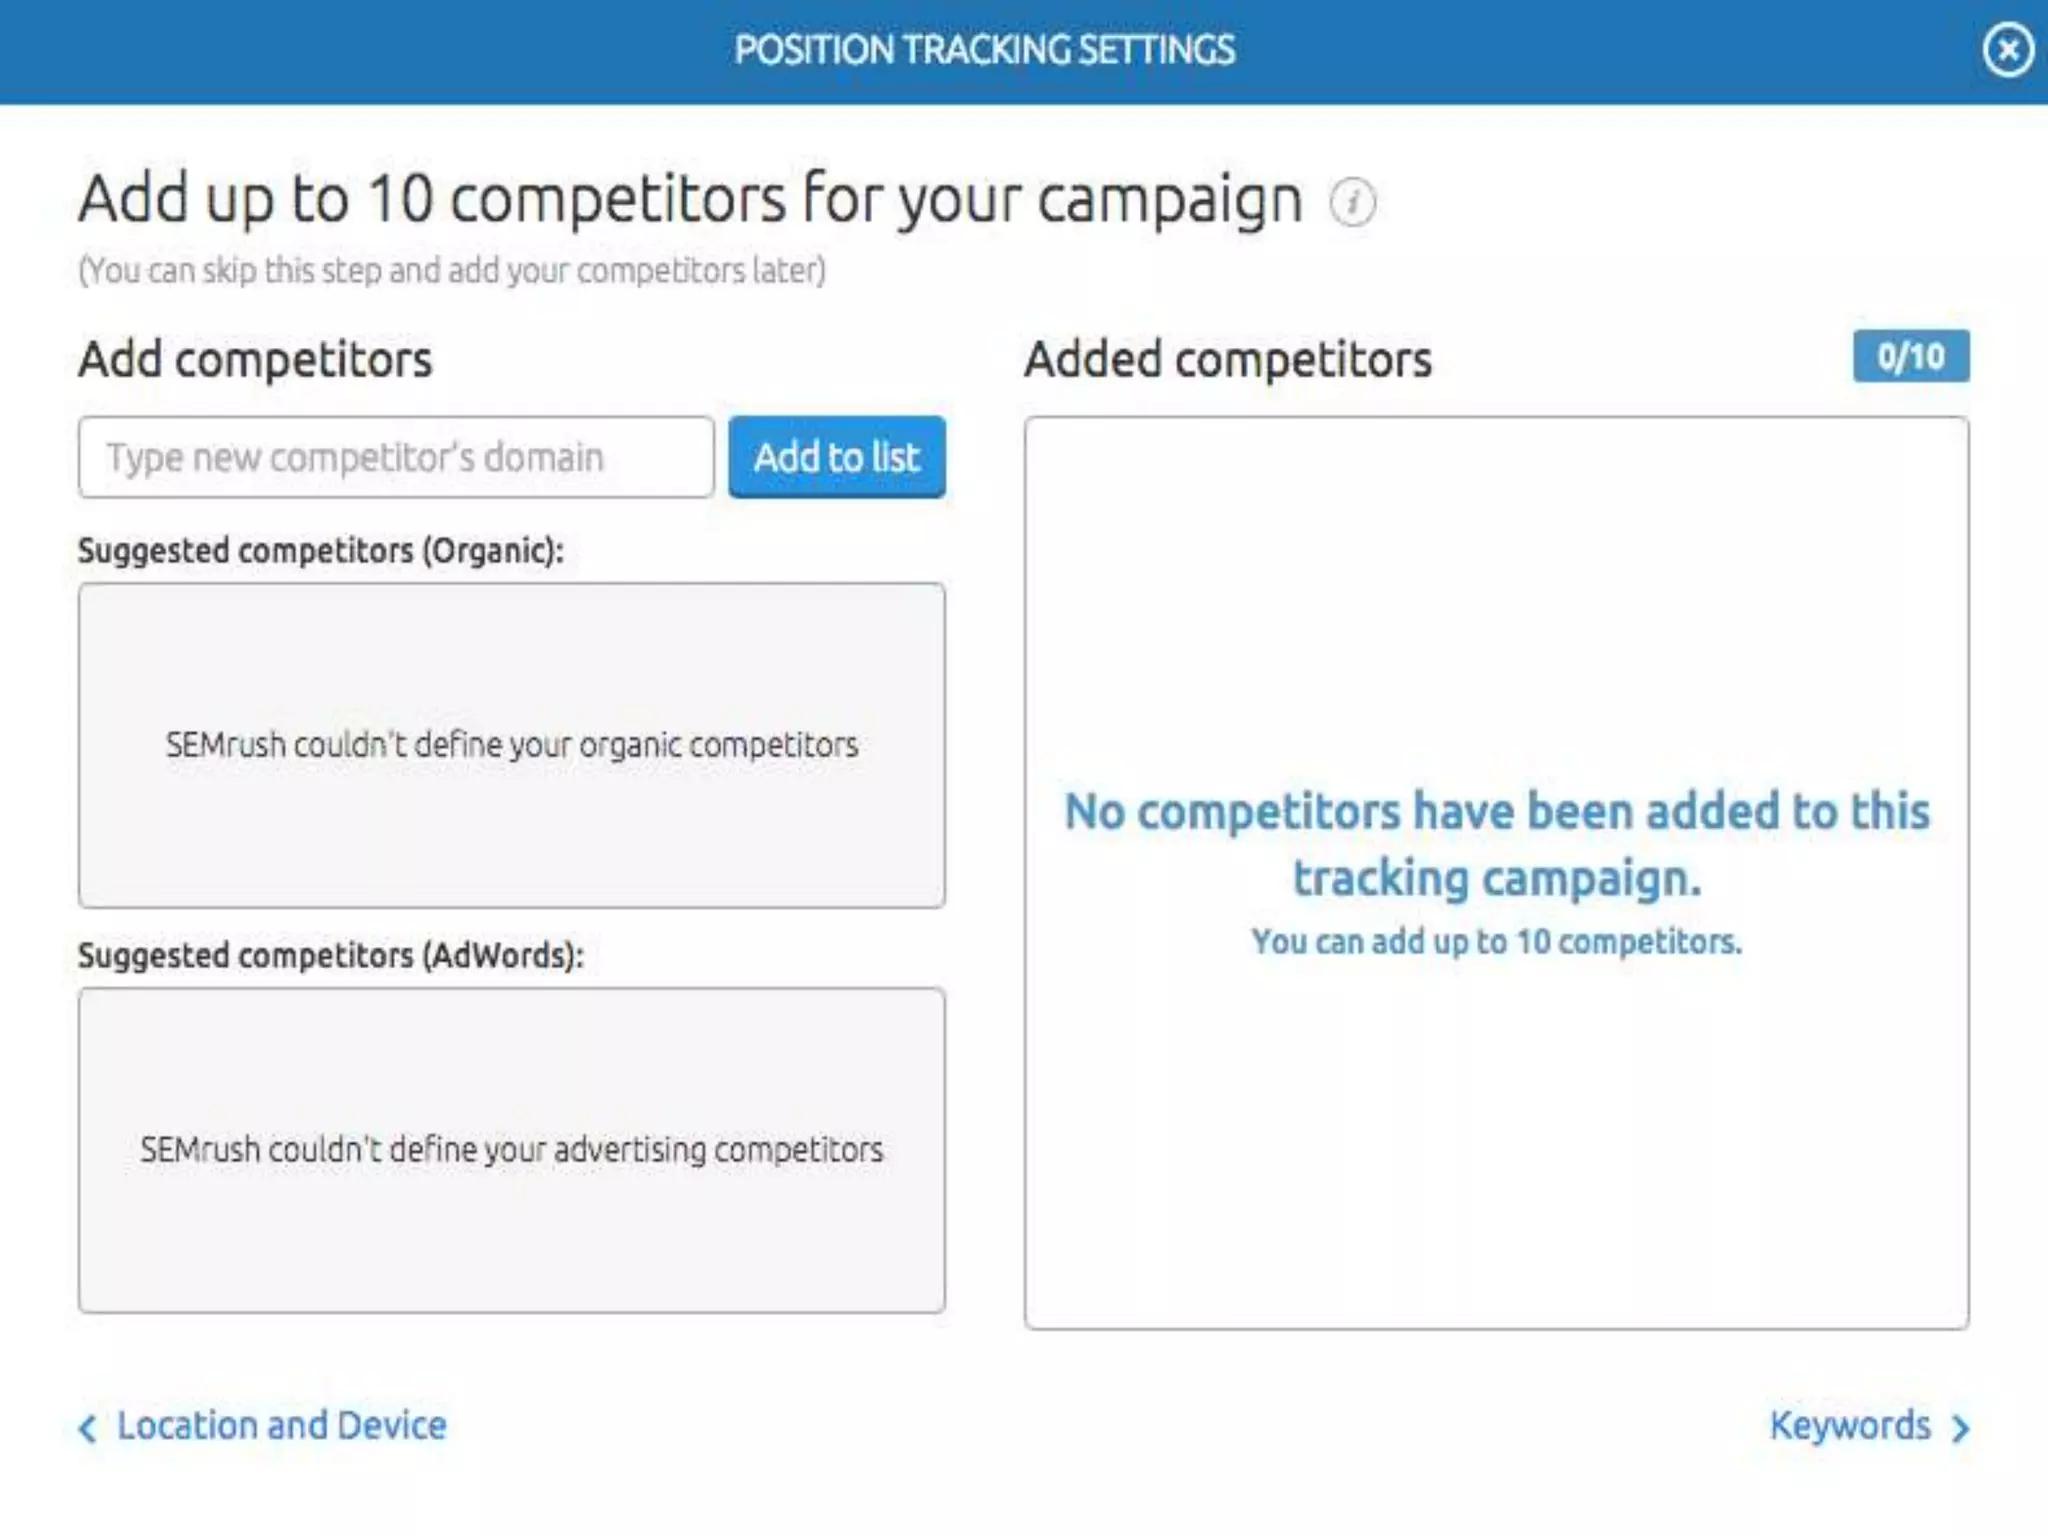Click the Add competitors section heading
Viewport: 2048px width, 1536px height.
pyautogui.click(x=256, y=359)
